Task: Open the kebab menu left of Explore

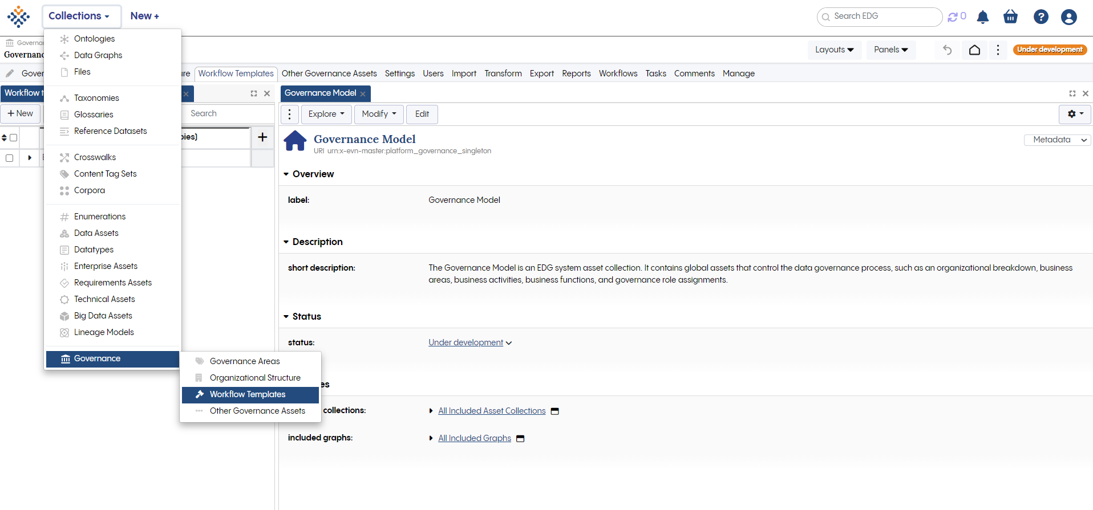Action: (x=289, y=114)
